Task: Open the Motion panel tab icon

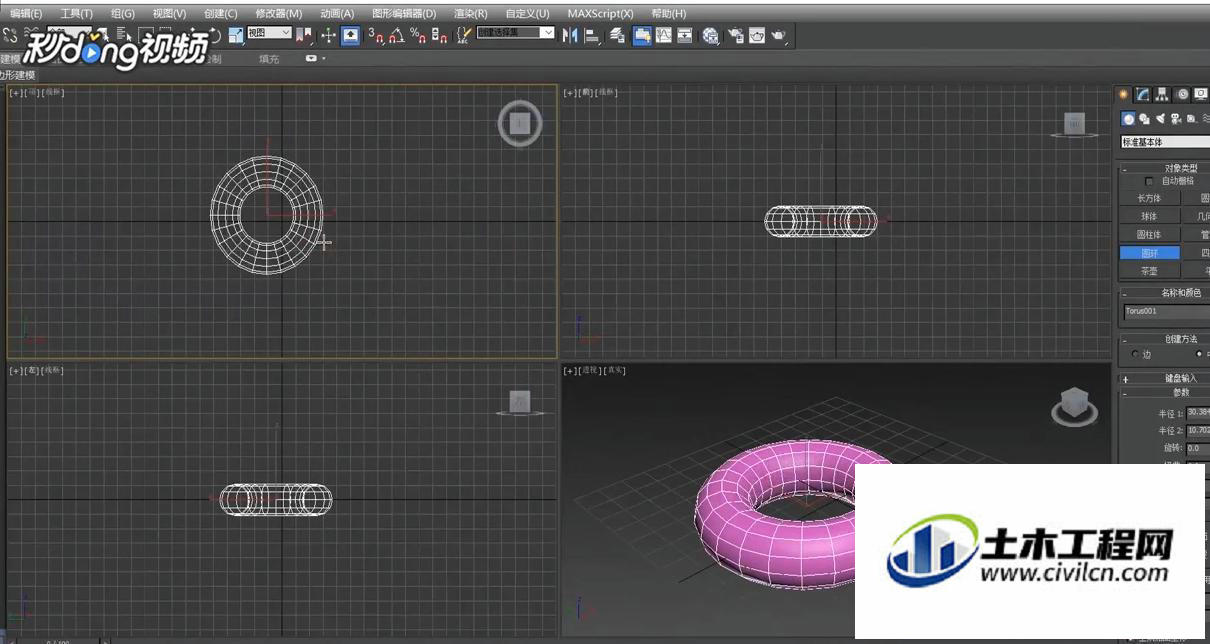Action: point(1182,94)
